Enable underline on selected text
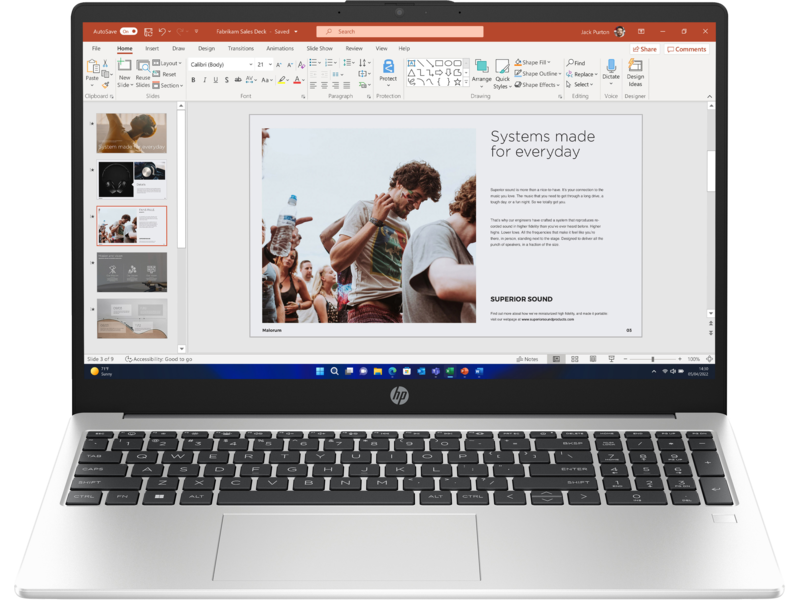800x600 pixels. pos(214,79)
